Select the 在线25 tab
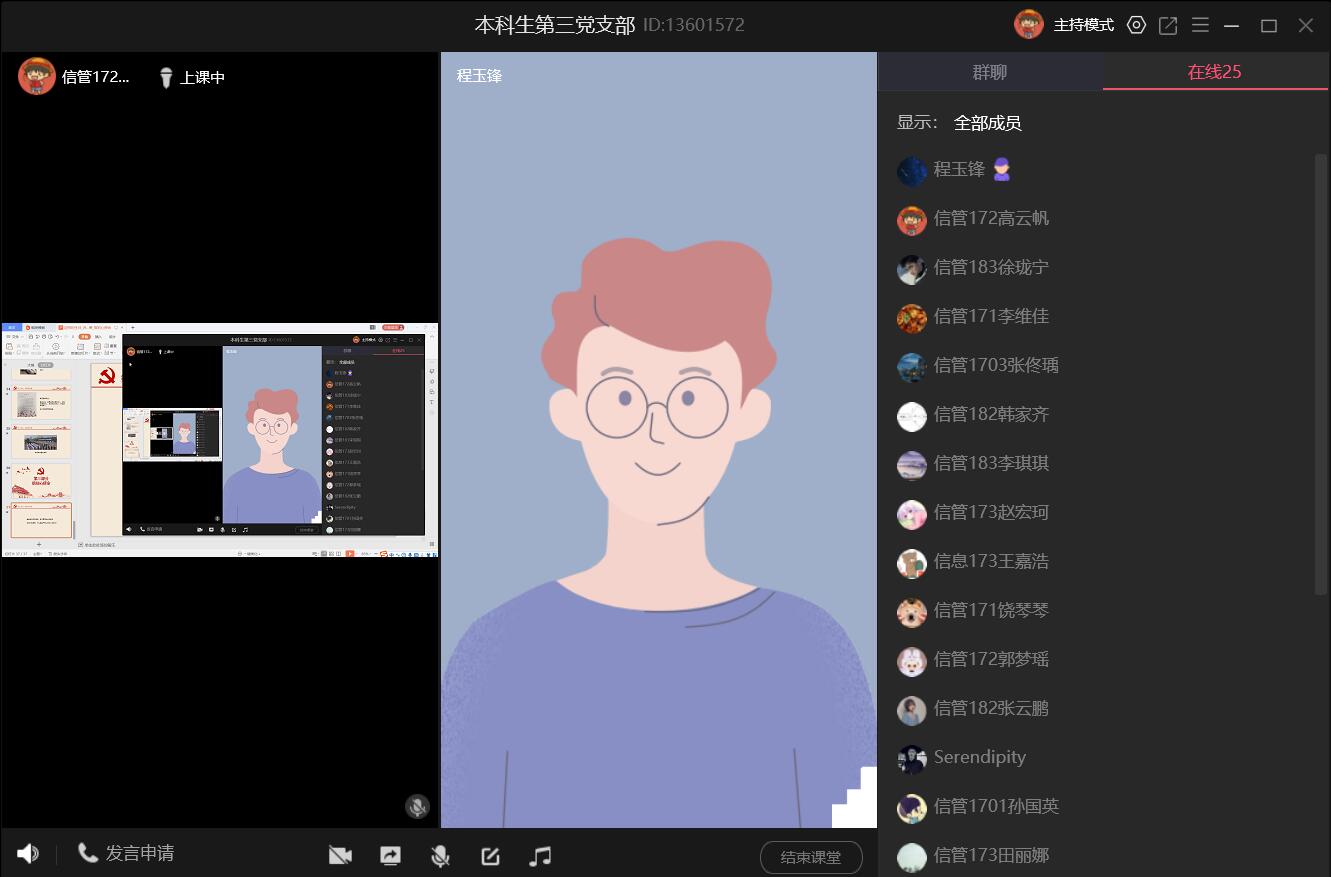The height and width of the screenshot is (877, 1331). pos(1214,72)
